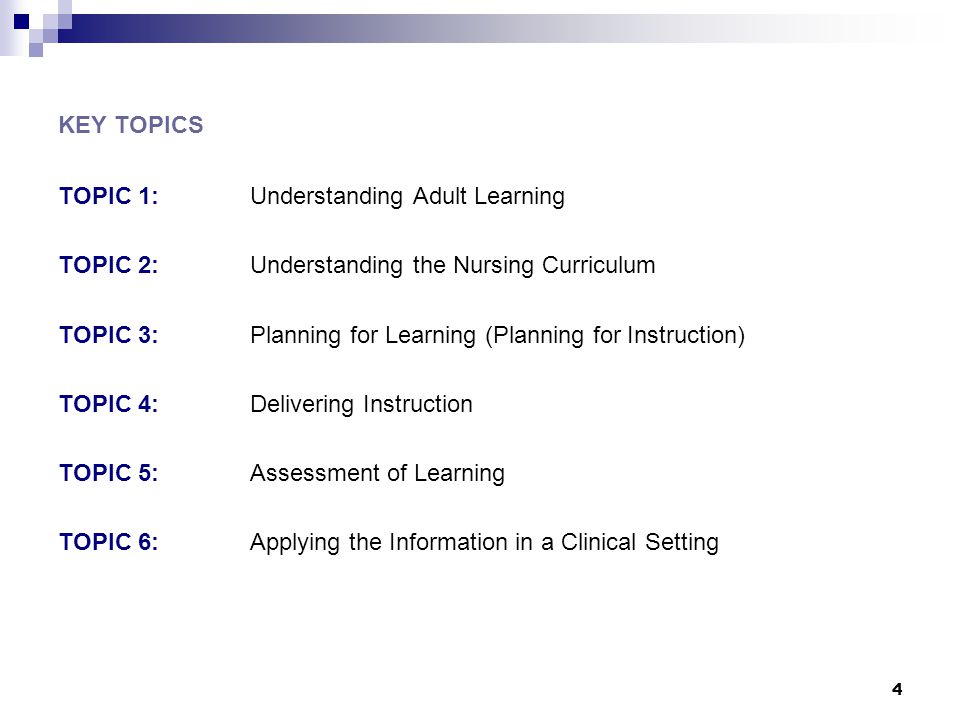Image resolution: width=960 pixels, height=720 pixels.
Task: Click the slide number 4
Action: [x=897, y=689]
